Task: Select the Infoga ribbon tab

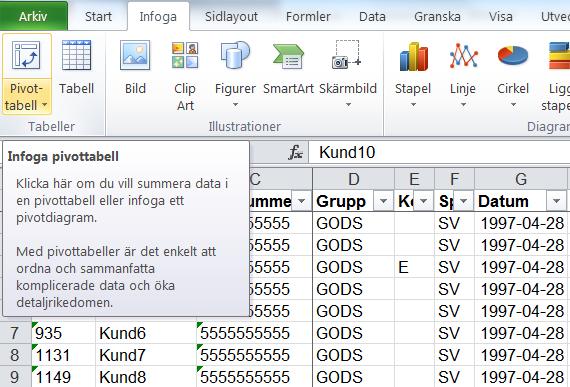Action: [x=158, y=16]
